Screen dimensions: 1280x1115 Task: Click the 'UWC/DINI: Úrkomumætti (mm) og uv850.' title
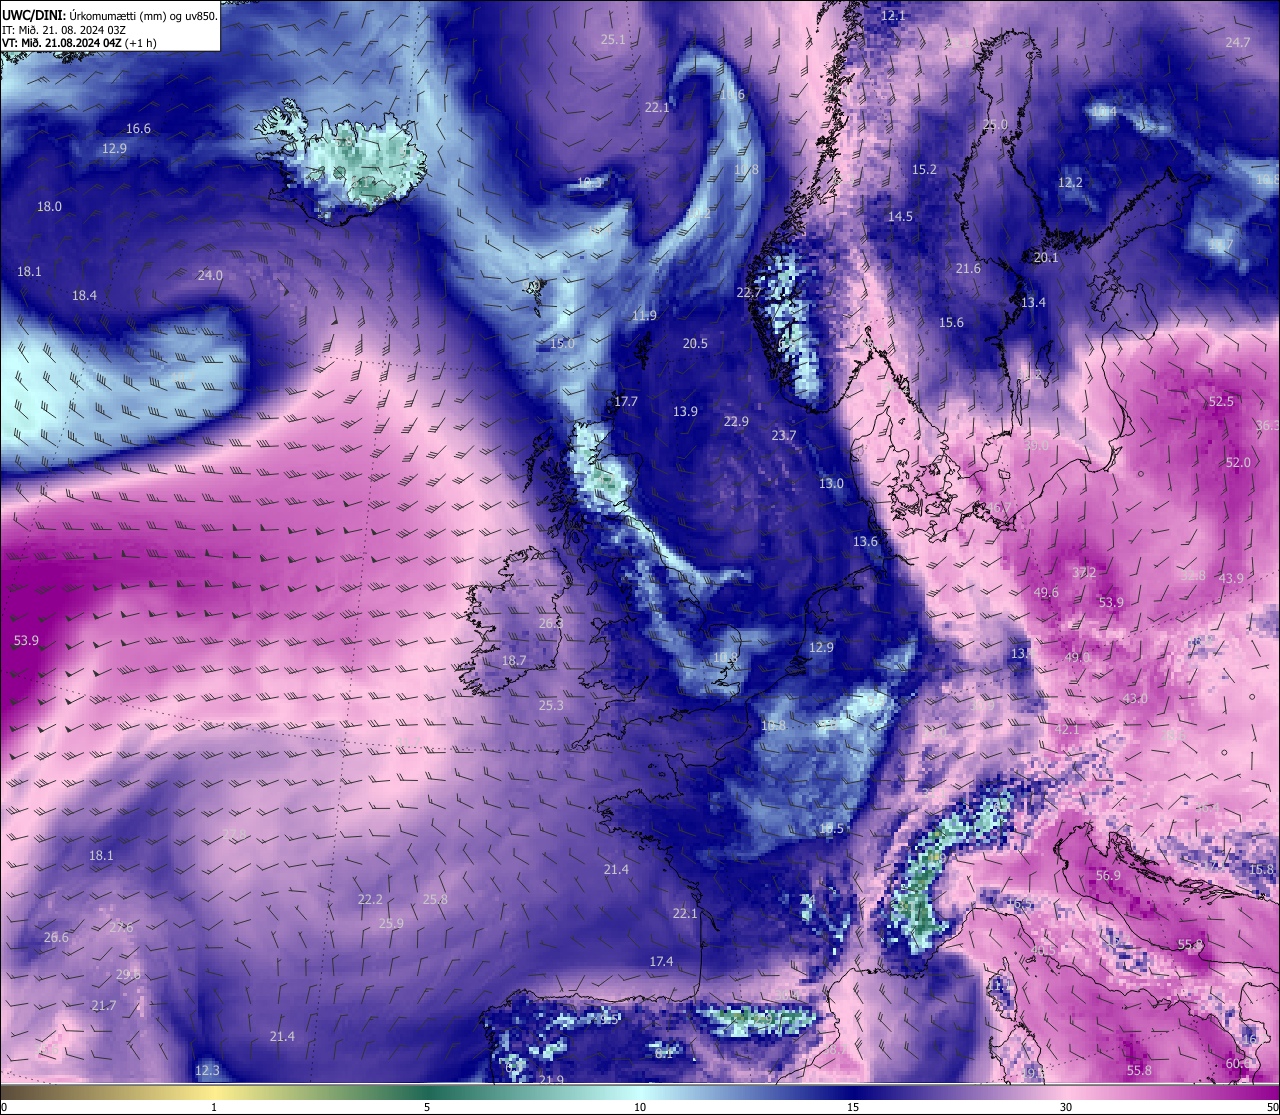point(110,16)
